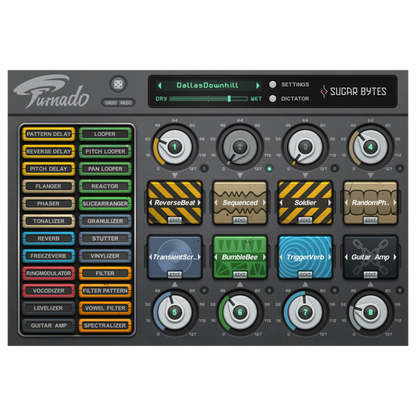416x416 pixels.
Task: Click the Undo button
Action: tap(110, 103)
